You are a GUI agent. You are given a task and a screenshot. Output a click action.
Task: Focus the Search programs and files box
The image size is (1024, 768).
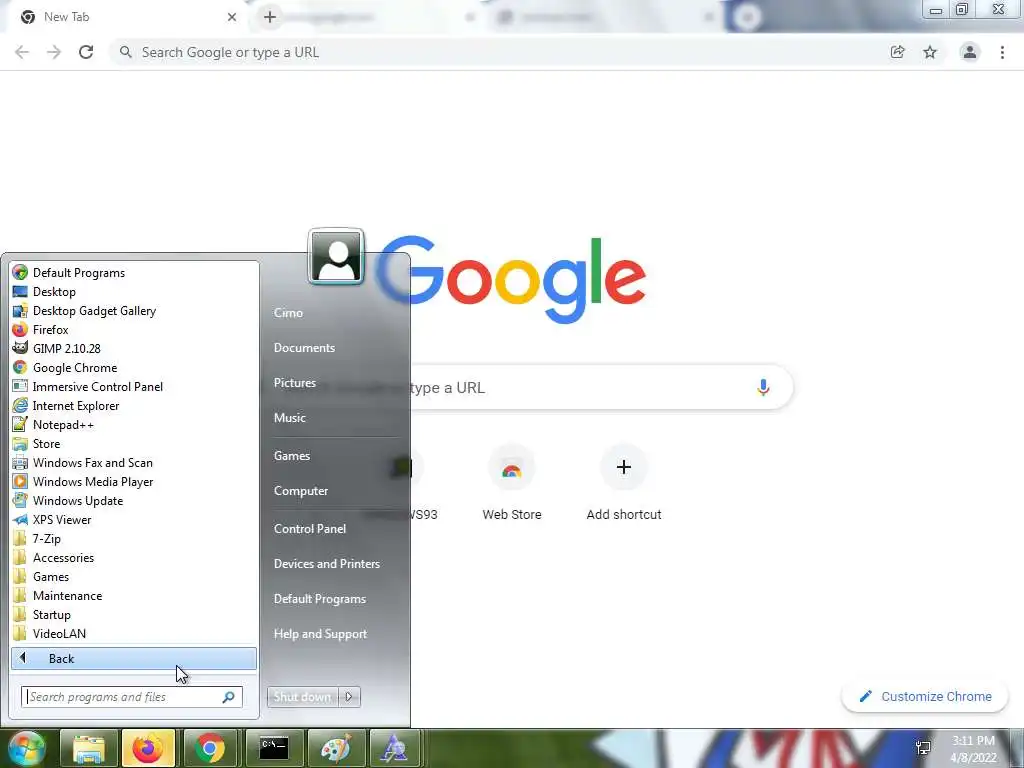pyautogui.click(x=132, y=697)
